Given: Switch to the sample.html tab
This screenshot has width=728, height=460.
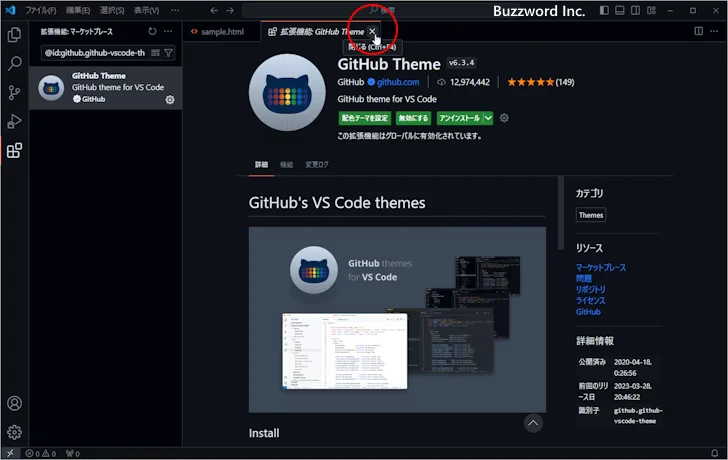Looking at the screenshot, I should tap(222, 32).
